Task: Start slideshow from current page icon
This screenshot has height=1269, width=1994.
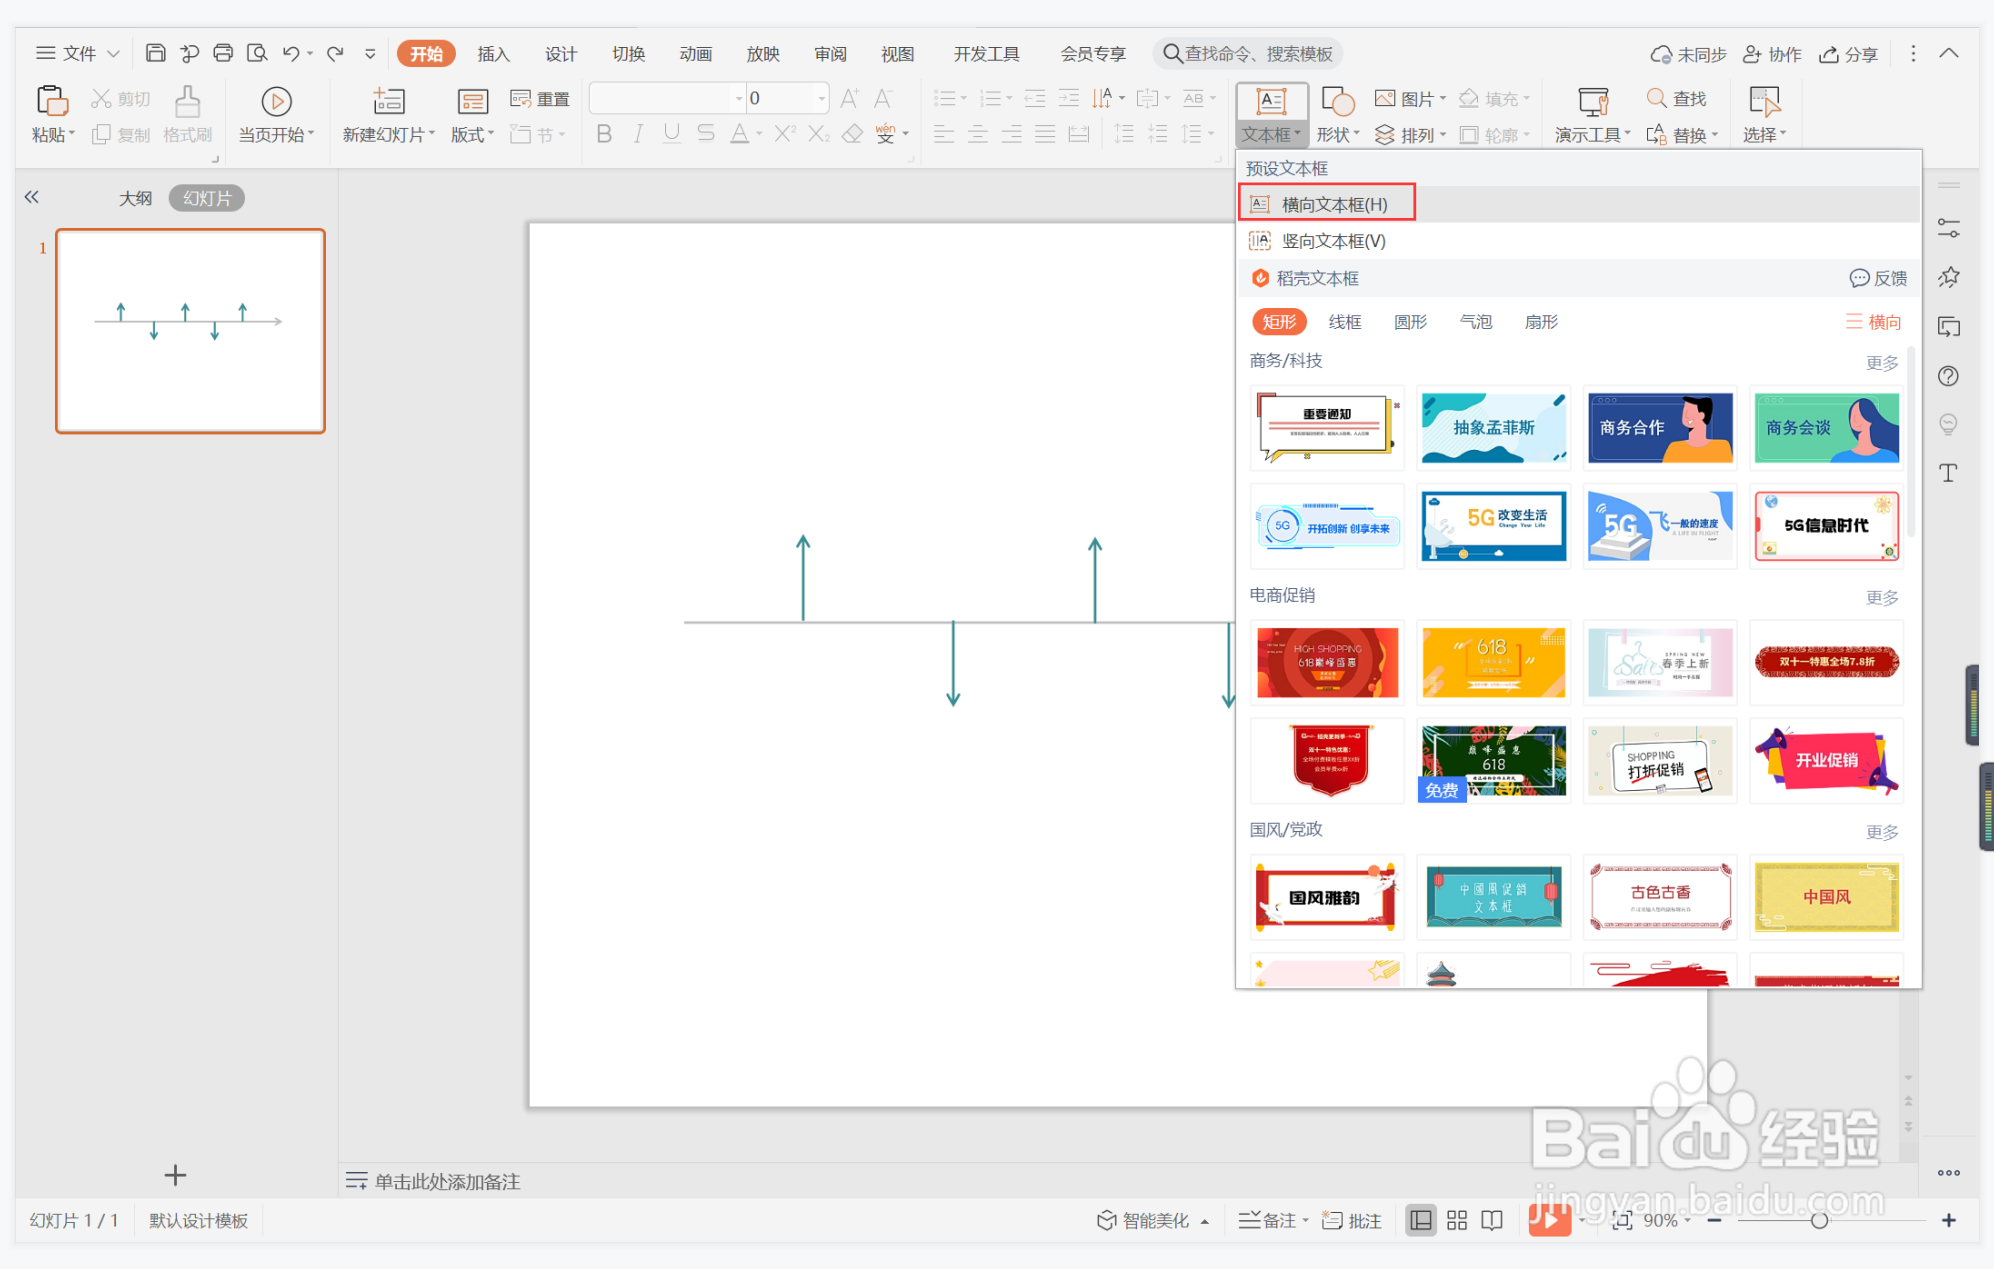Action: coord(276,101)
